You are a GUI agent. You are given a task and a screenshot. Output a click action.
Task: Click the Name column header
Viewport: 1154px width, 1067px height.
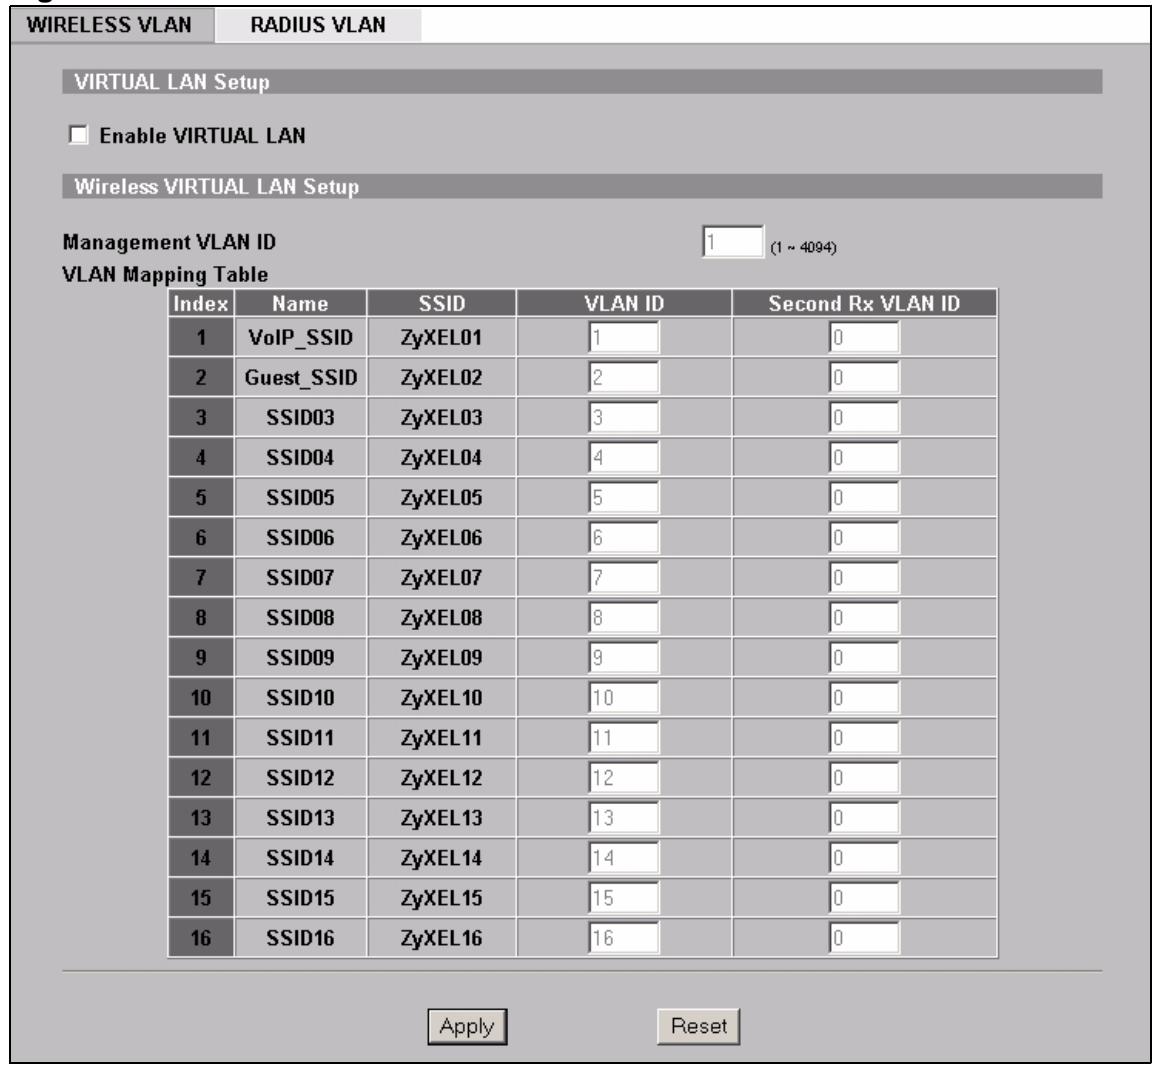pyautogui.click(x=300, y=303)
